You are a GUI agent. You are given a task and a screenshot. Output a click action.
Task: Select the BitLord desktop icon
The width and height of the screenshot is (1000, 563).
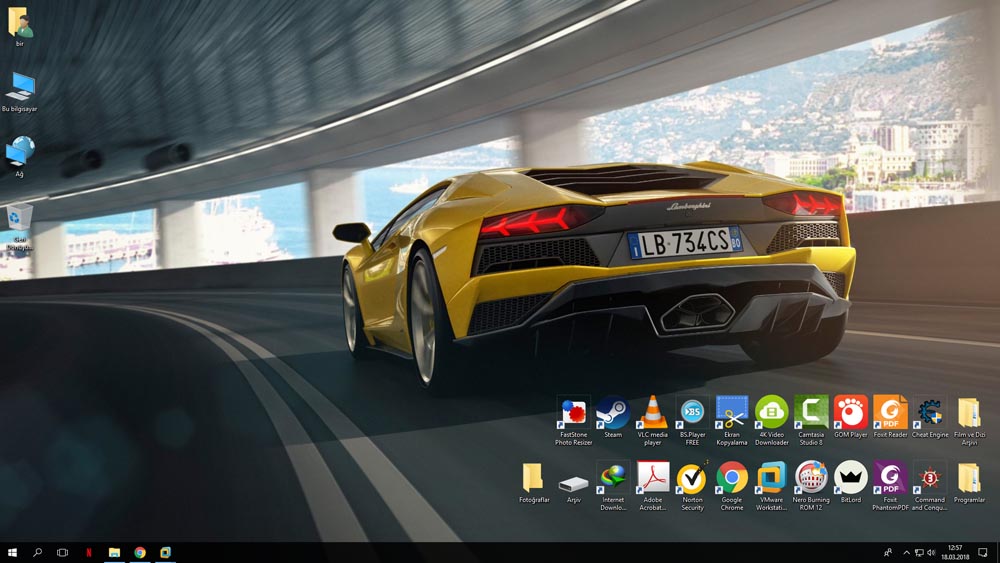tap(850, 479)
